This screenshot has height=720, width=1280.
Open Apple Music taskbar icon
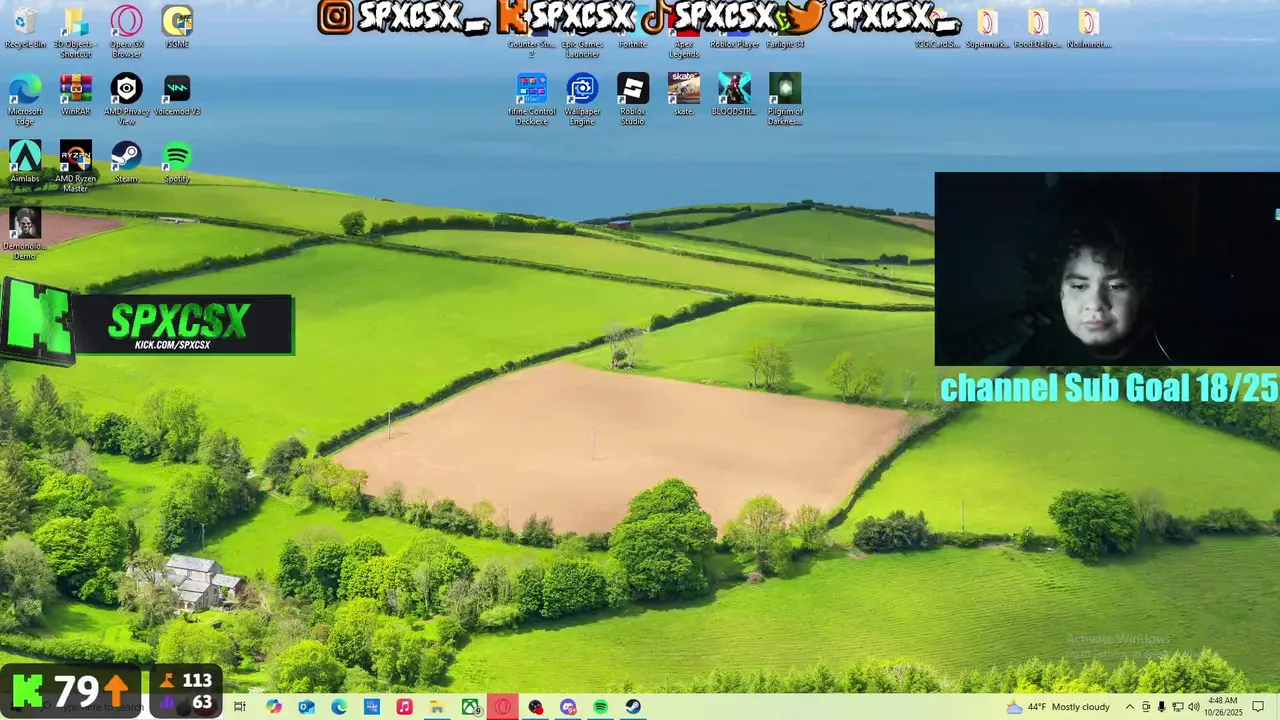coord(404,707)
